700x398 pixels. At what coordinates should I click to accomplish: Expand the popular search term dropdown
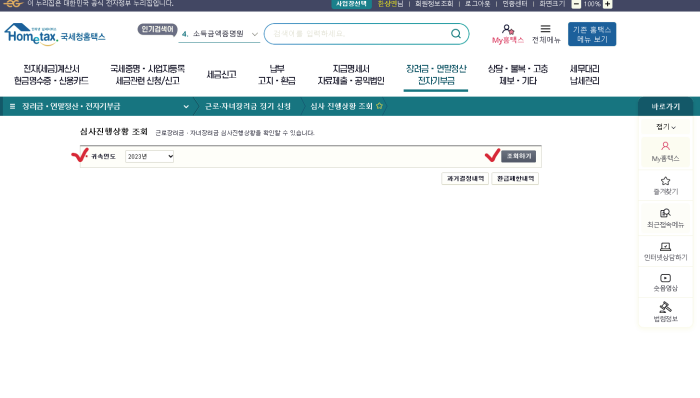(254, 34)
